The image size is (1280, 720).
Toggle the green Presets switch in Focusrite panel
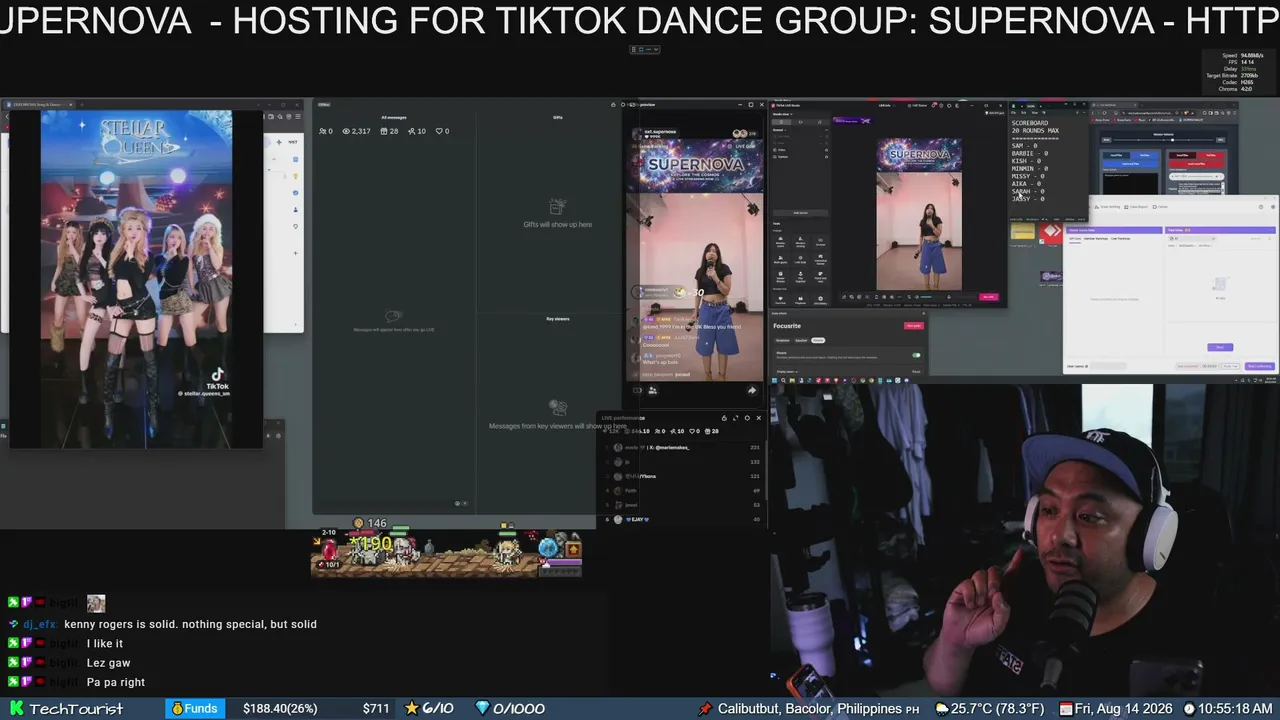(x=916, y=355)
